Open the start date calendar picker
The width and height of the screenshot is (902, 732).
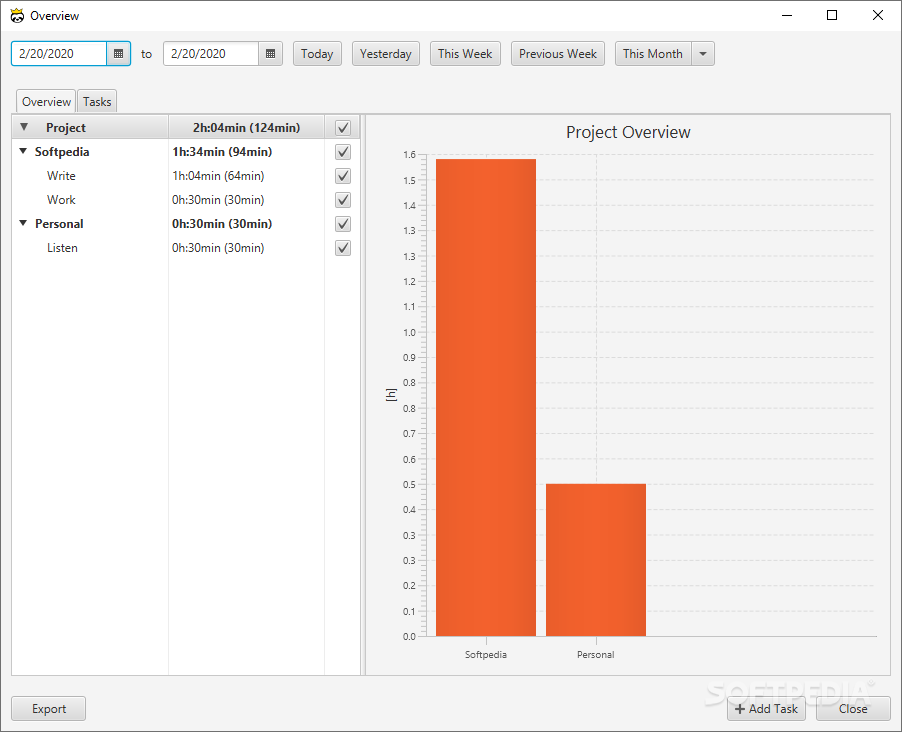point(119,54)
